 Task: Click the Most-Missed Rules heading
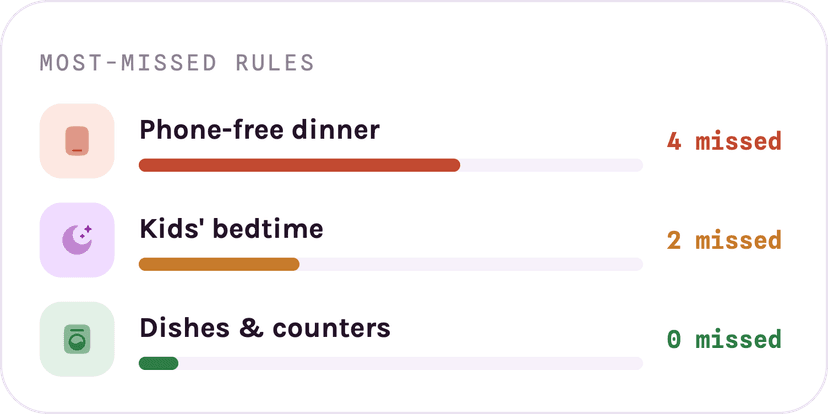[x=177, y=62]
